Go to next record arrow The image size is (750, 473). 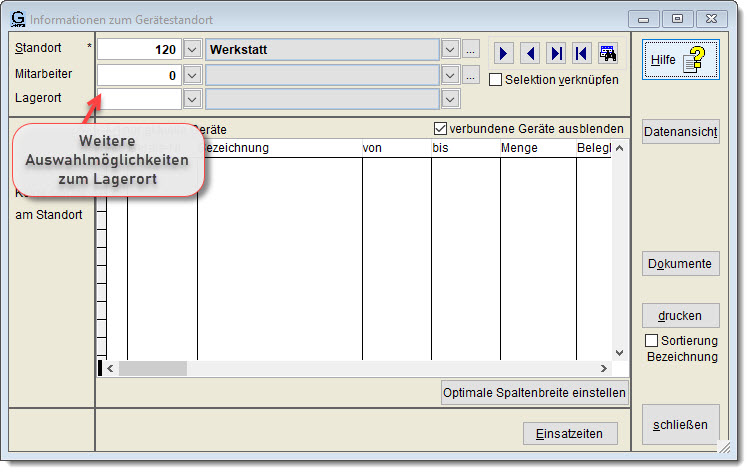coord(504,51)
